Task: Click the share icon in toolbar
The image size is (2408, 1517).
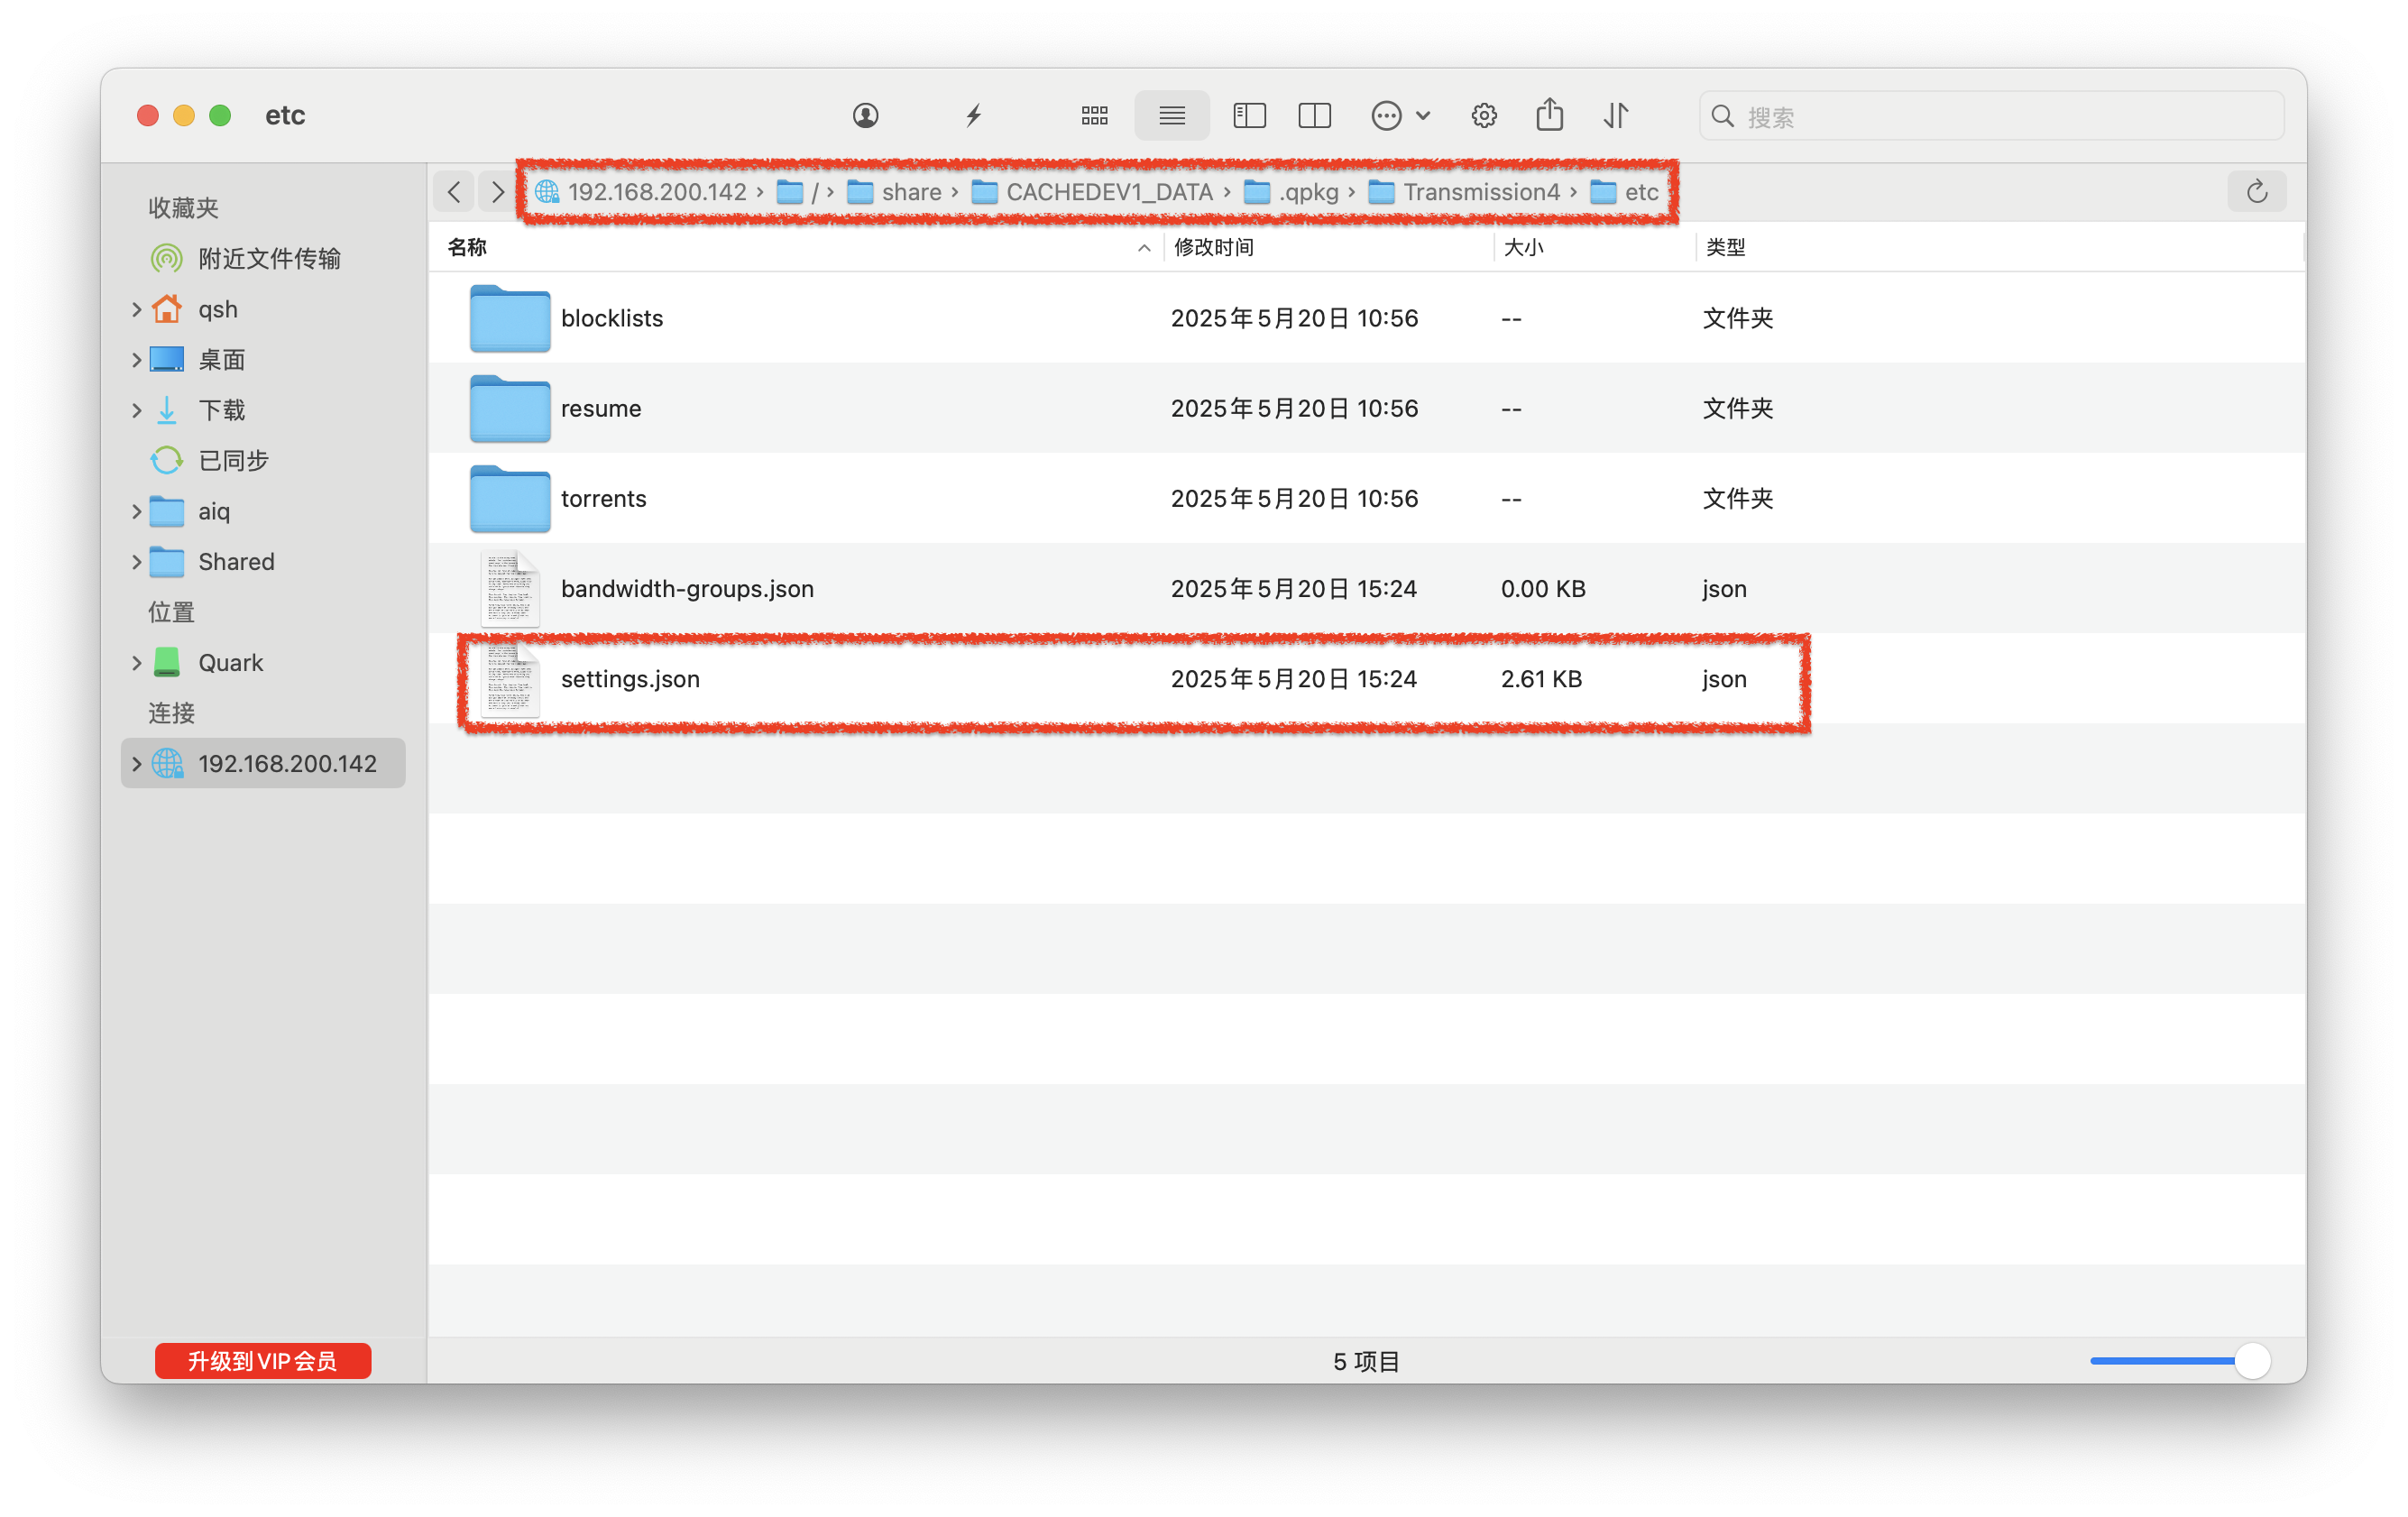Action: pyautogui.click(x=1549, y=116)
